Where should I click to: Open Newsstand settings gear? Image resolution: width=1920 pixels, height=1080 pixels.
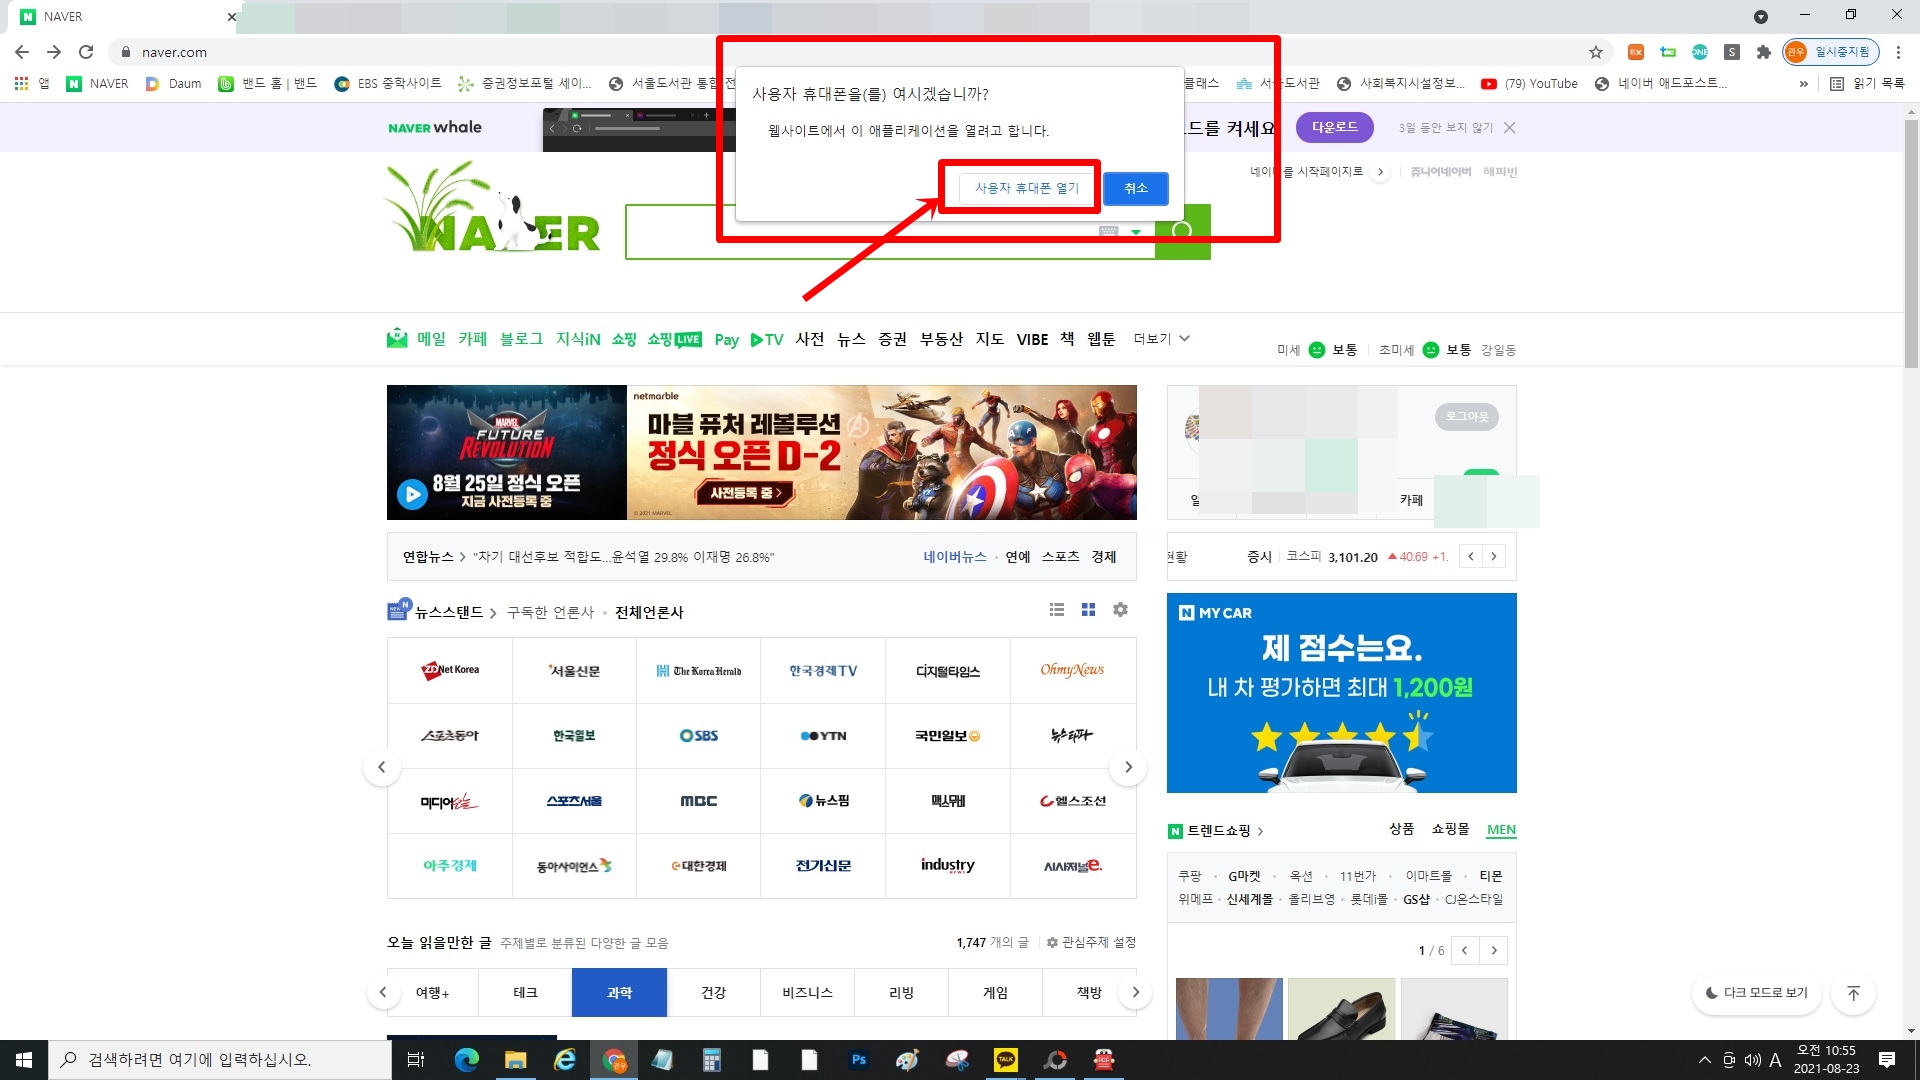[1121, 610]
